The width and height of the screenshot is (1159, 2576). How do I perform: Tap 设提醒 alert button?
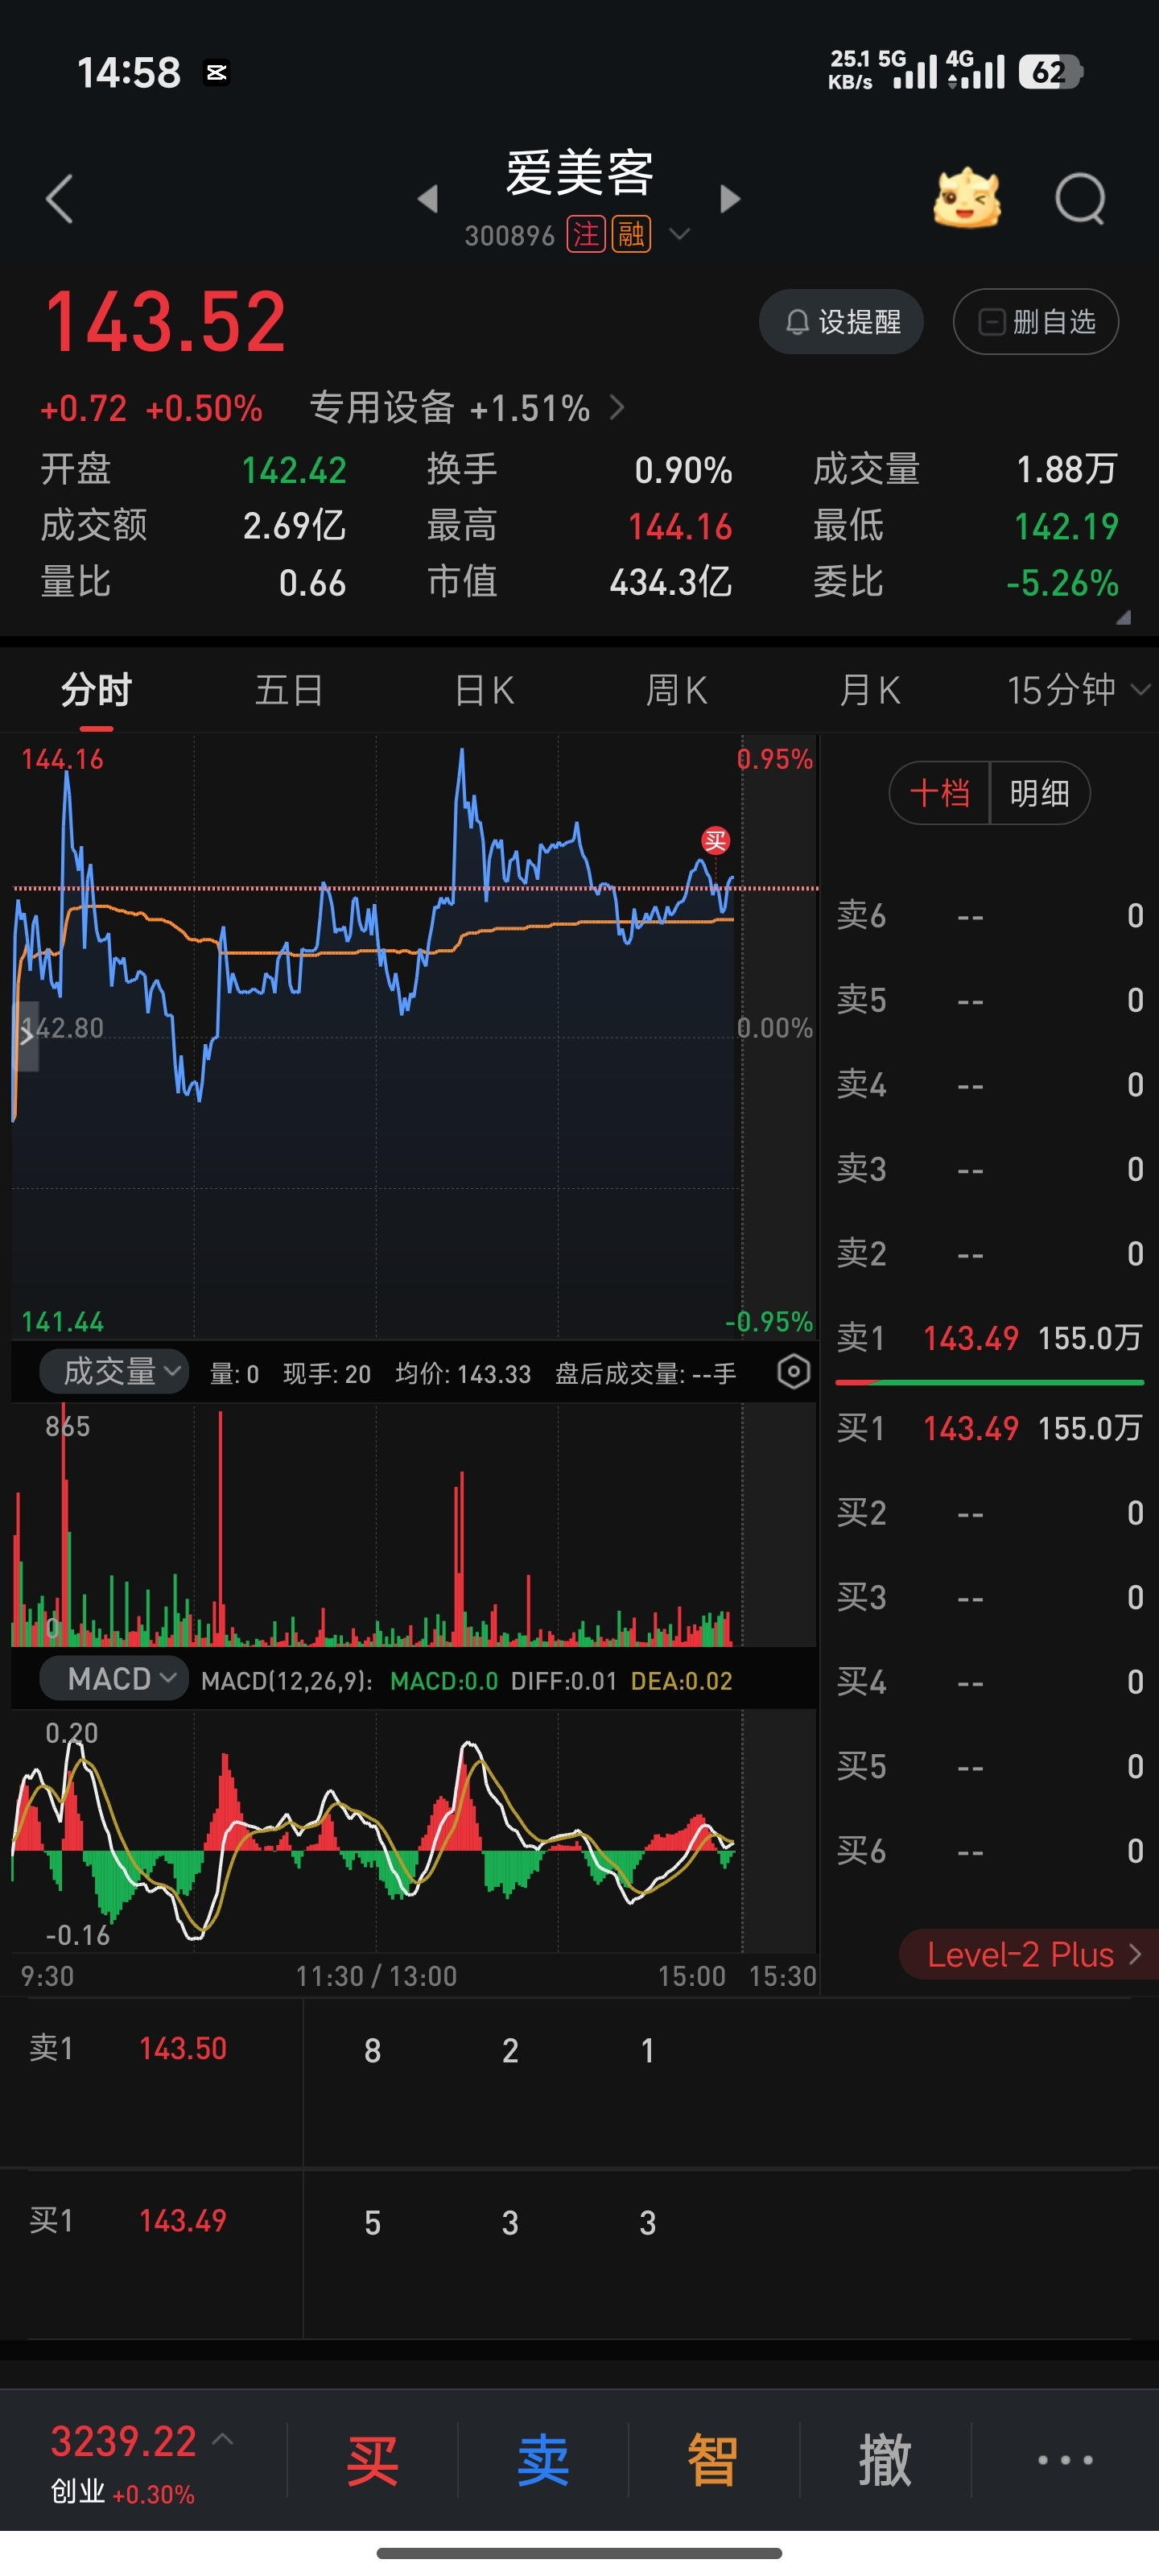pyautogui.click(x=841, y=321)
